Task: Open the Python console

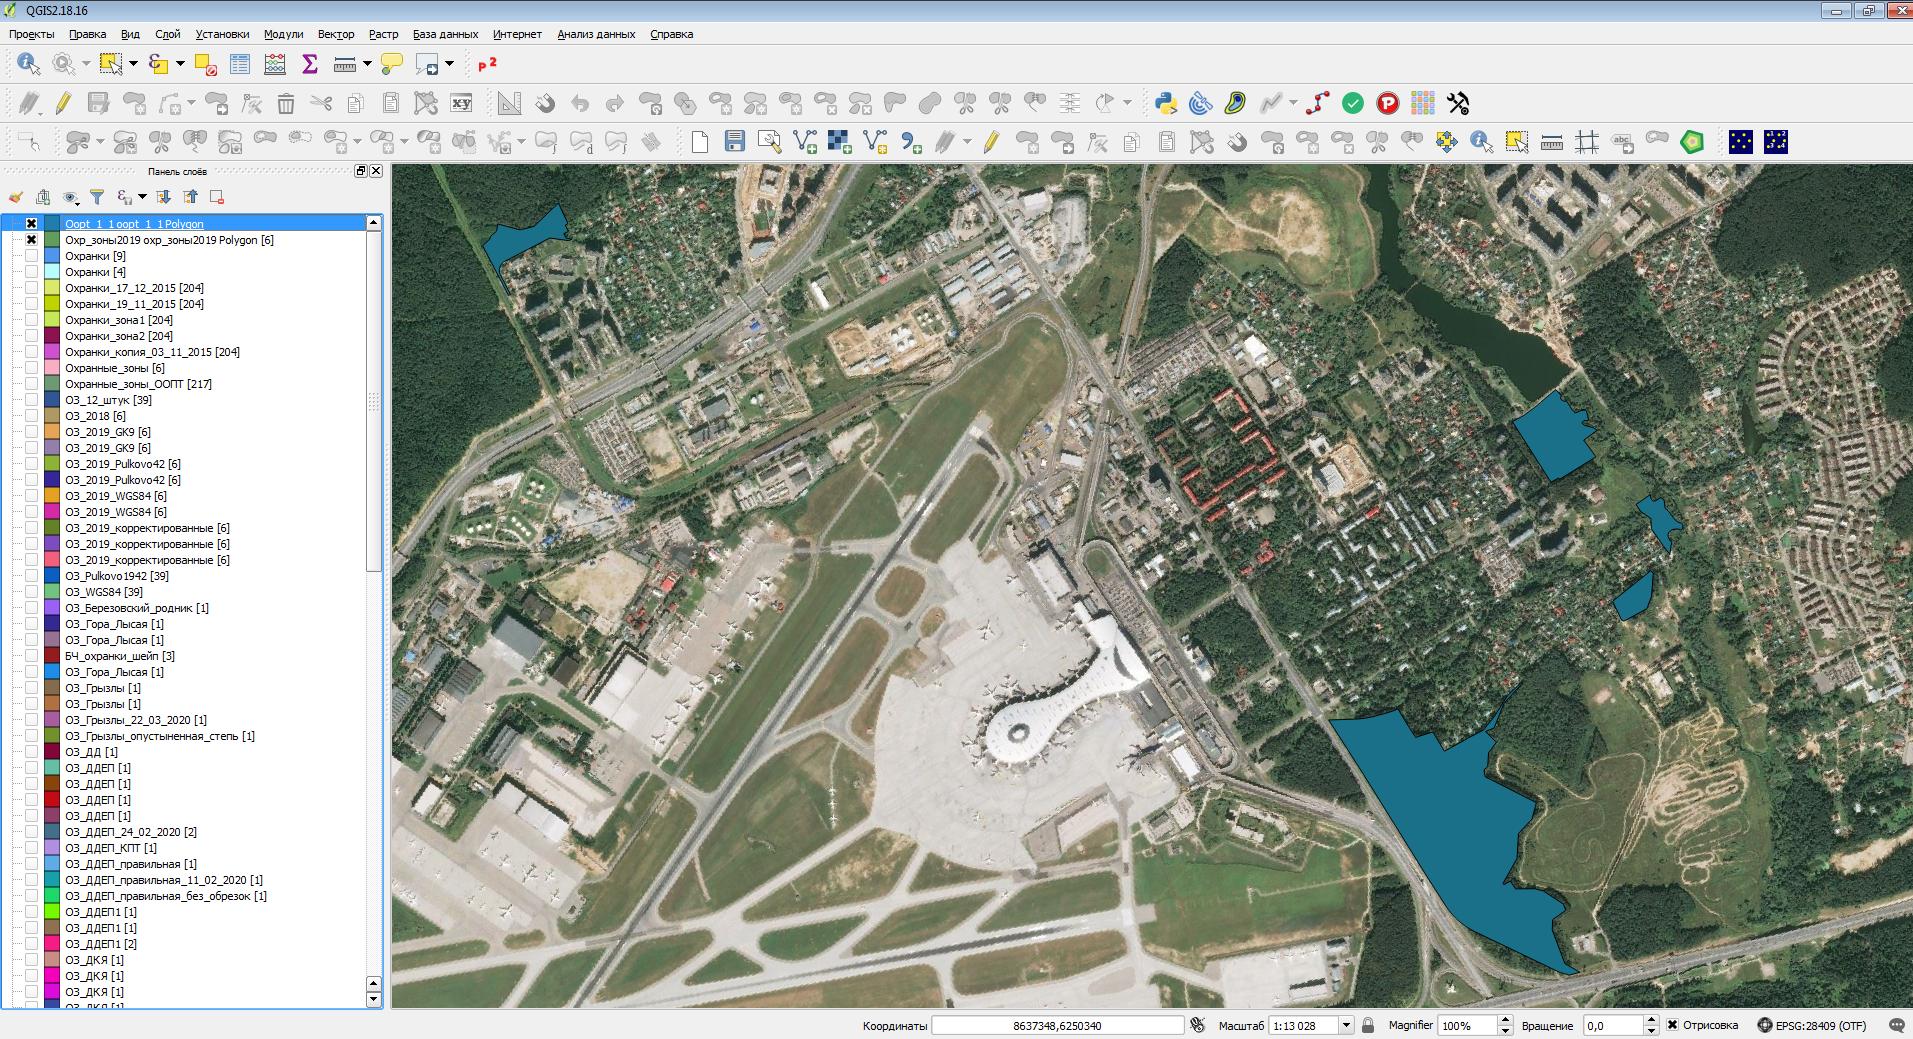Action: 1165,103
